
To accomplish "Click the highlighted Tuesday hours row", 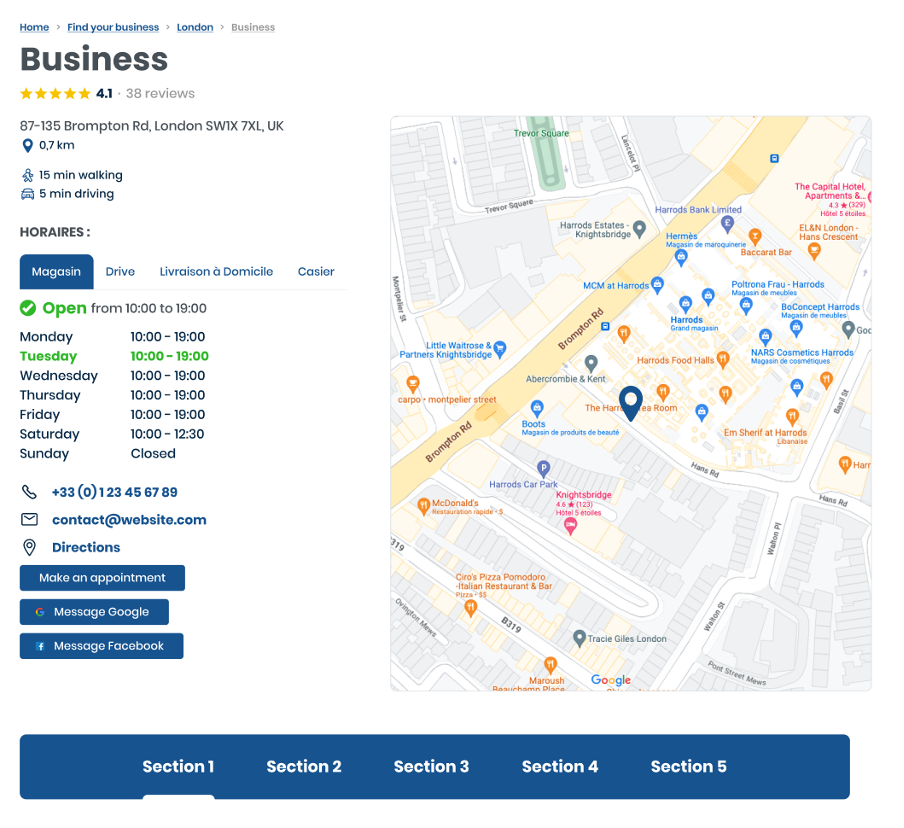I will pyautogui.click(x=114, y=356).
